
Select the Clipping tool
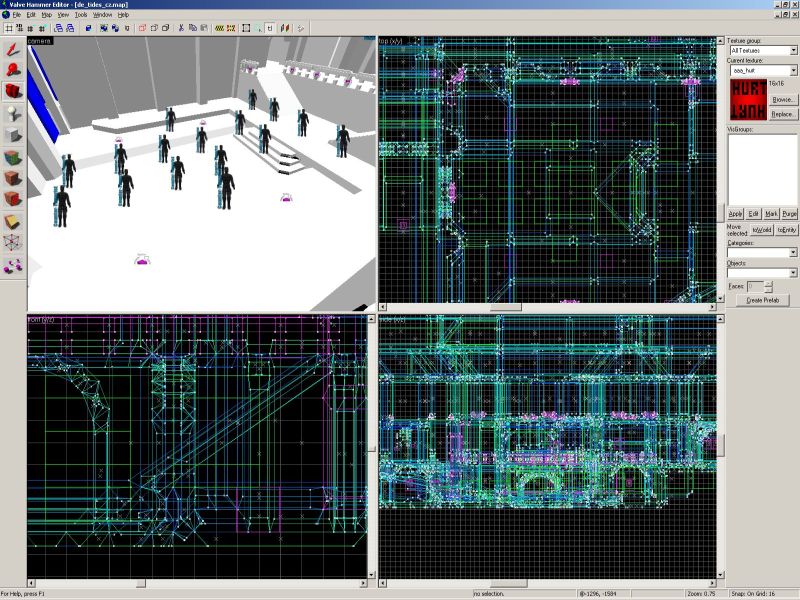(12, 221)
